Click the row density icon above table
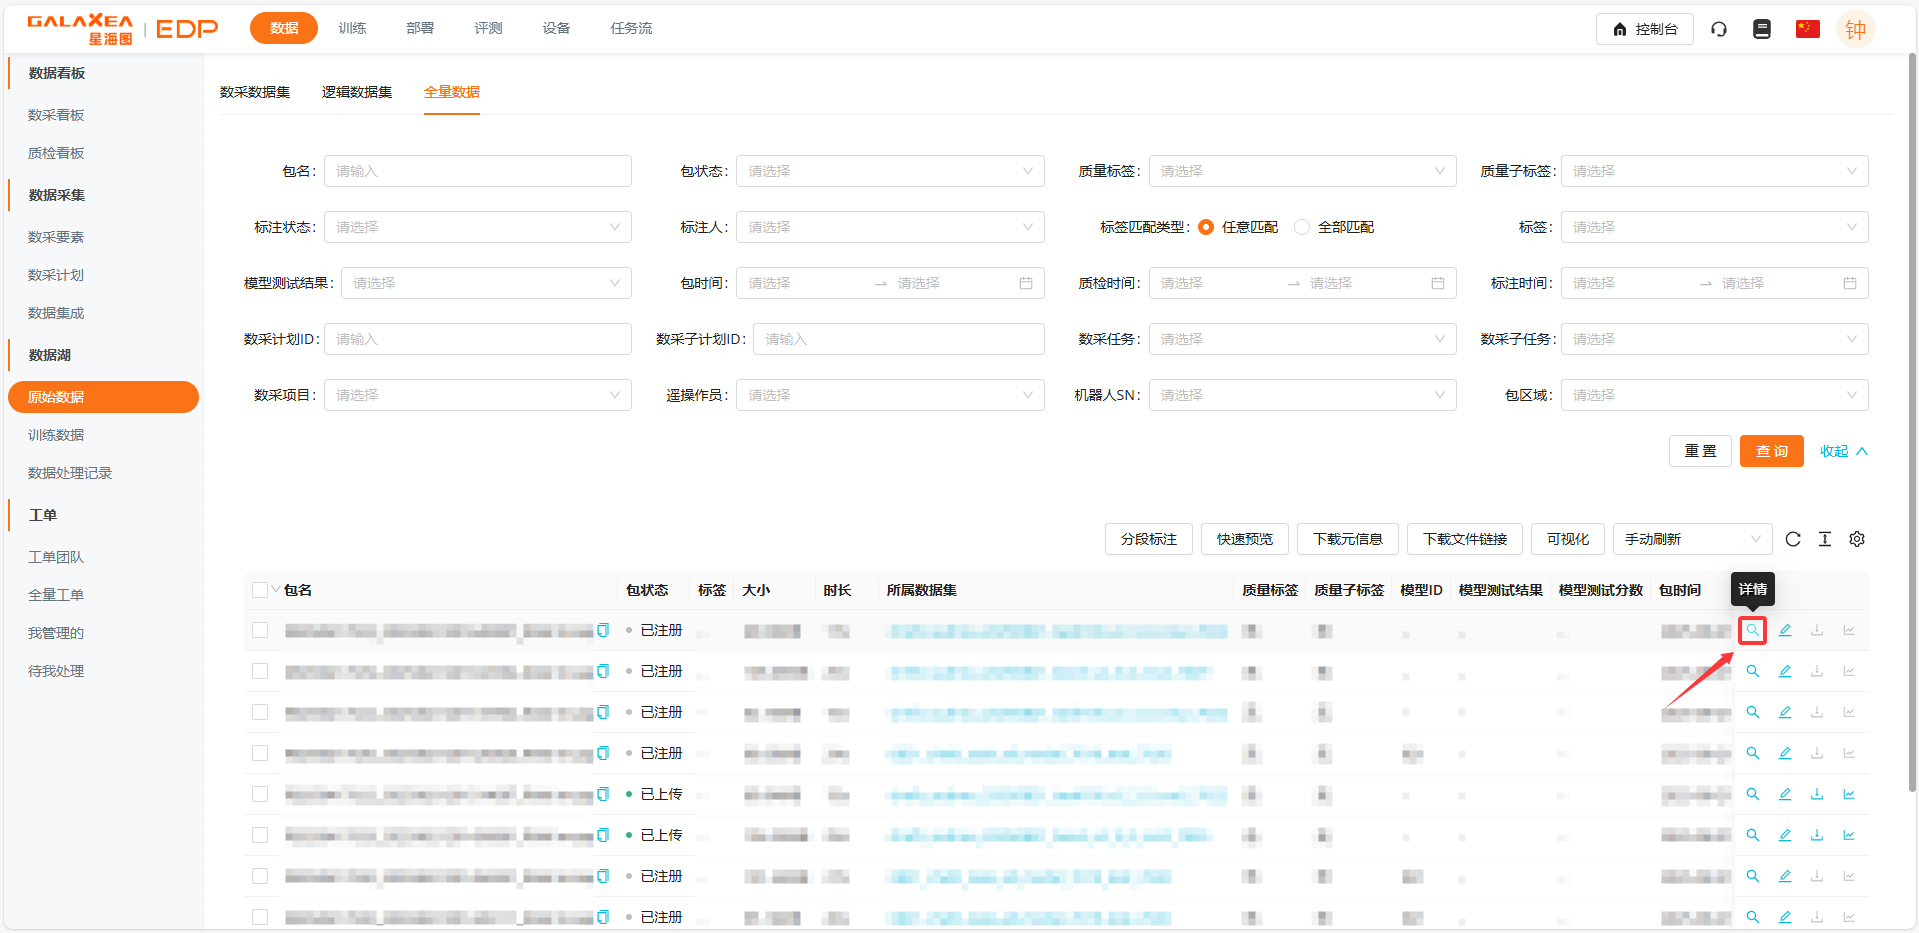The image size is (1919, 933). click(1825, 539)
